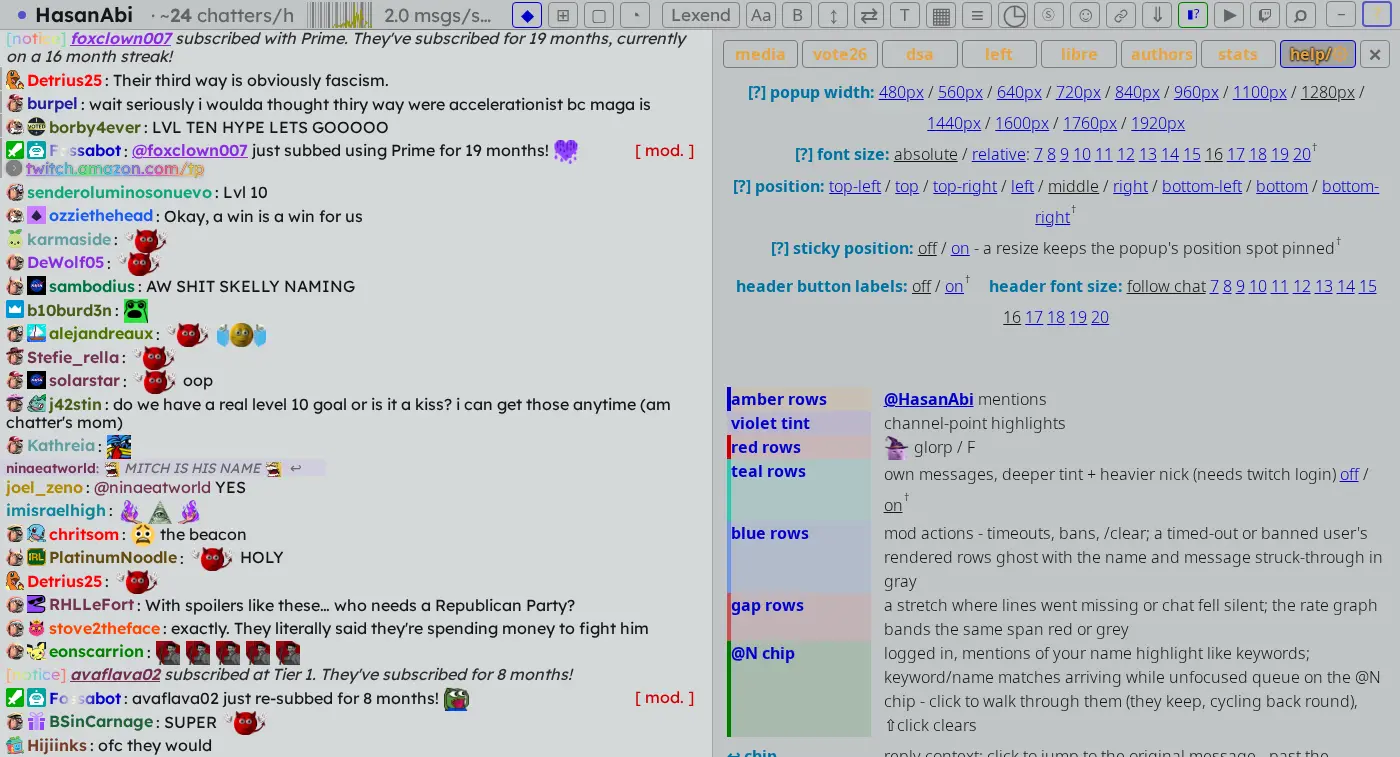
Task: Open the twitch.amazon.com/tp link in chat
Action: 115,169
